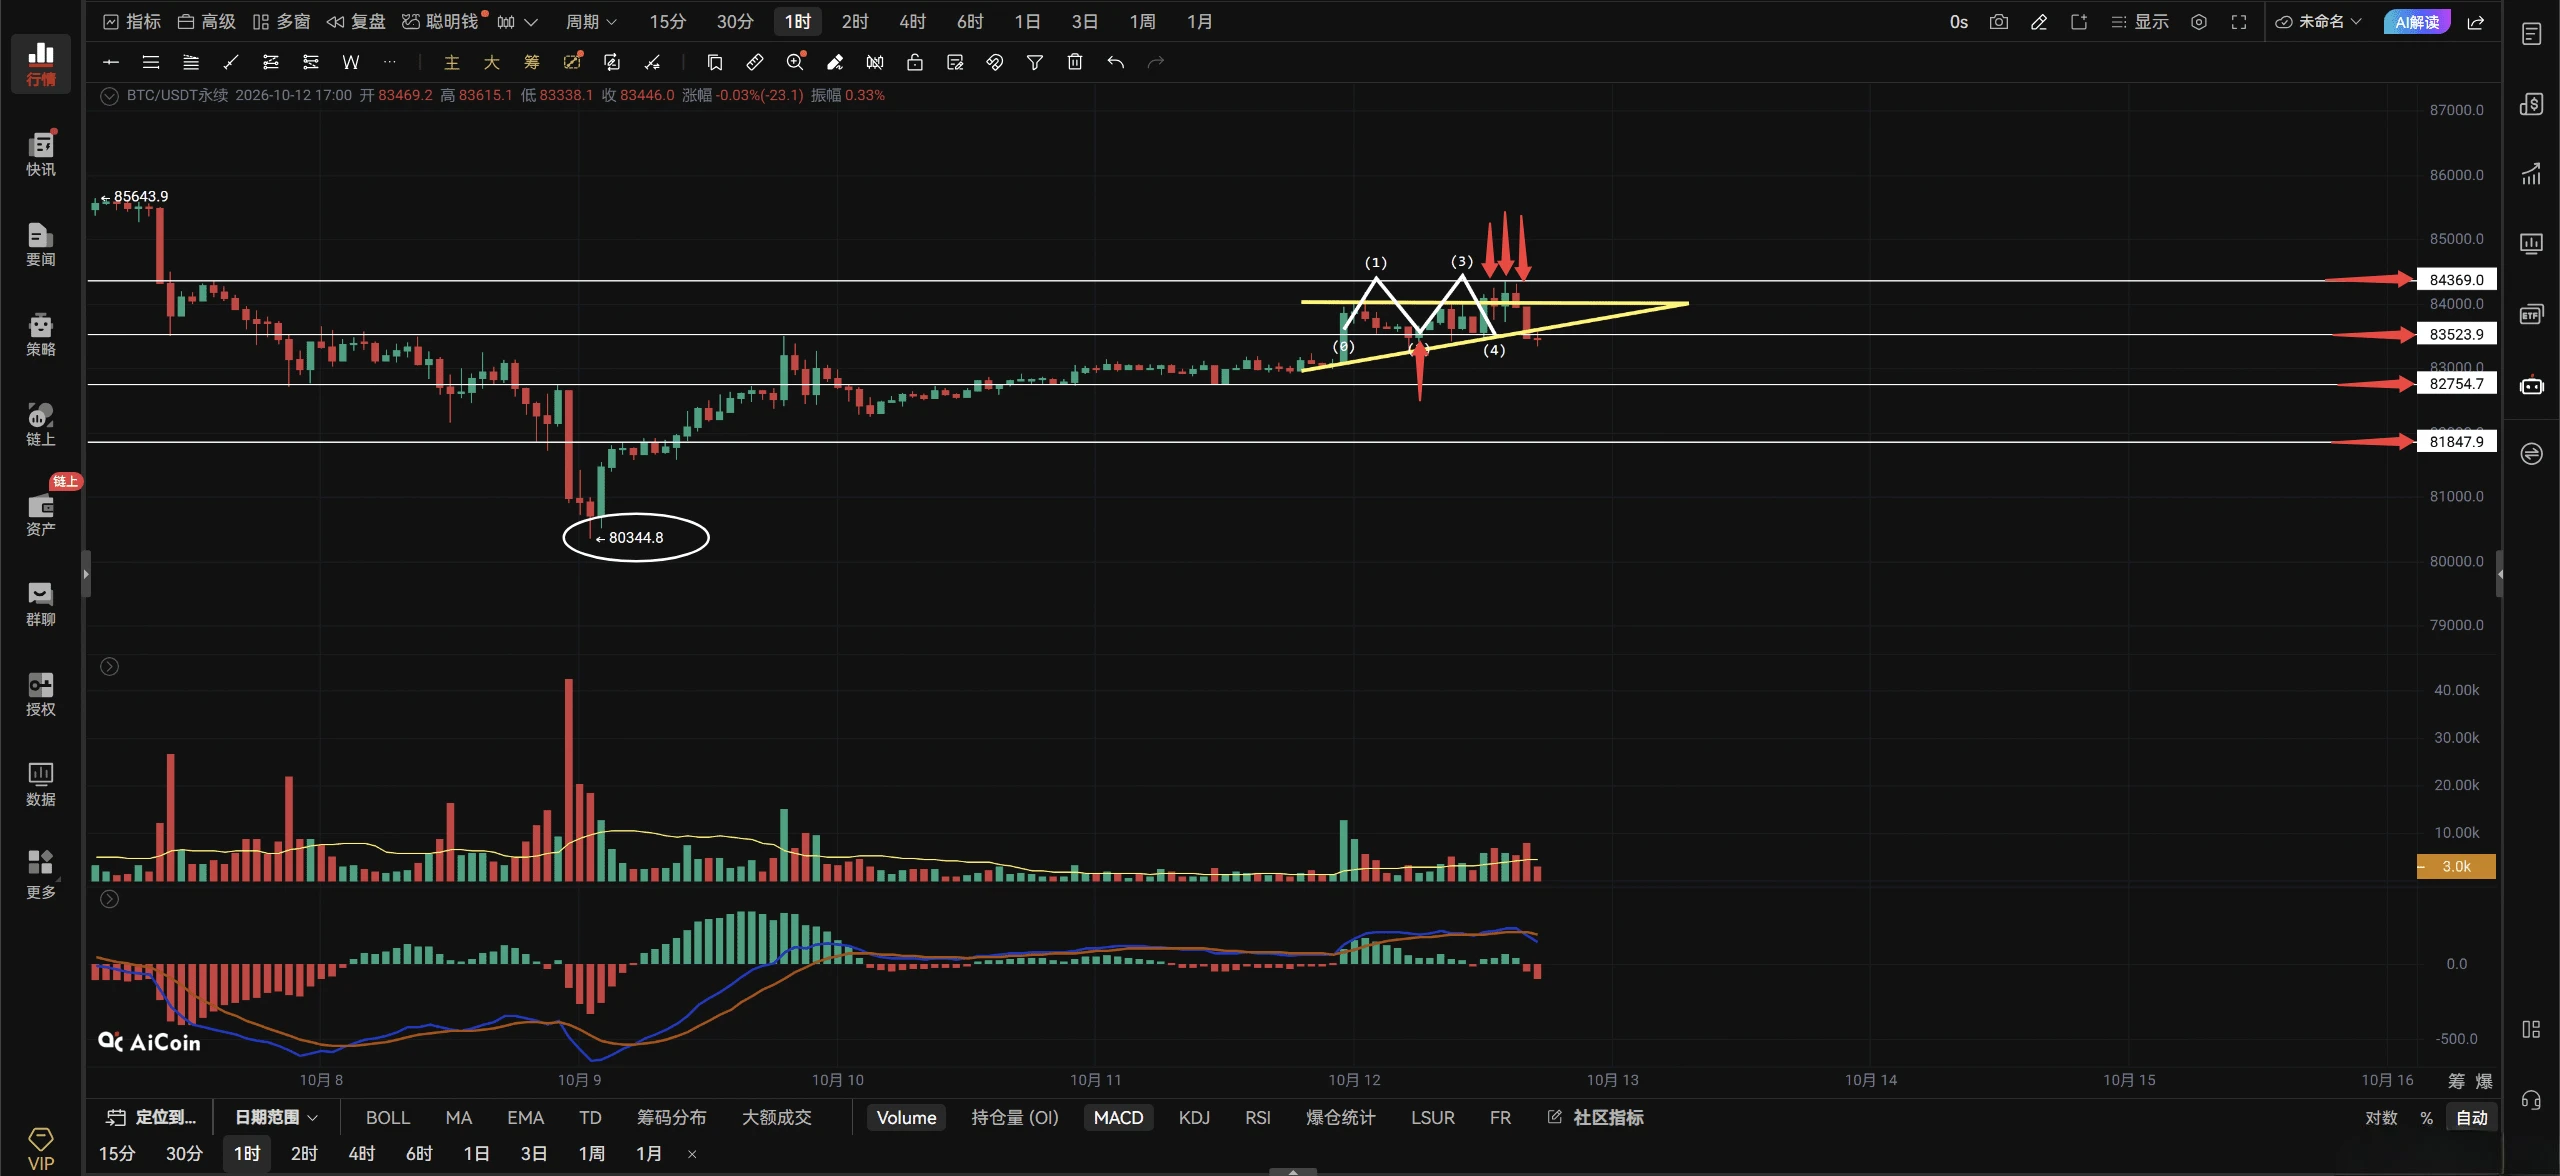The height and width of the screenshot is (1176, 2560).
Task: Open 社区指标 community indicators
Action: (1596, 1117)
